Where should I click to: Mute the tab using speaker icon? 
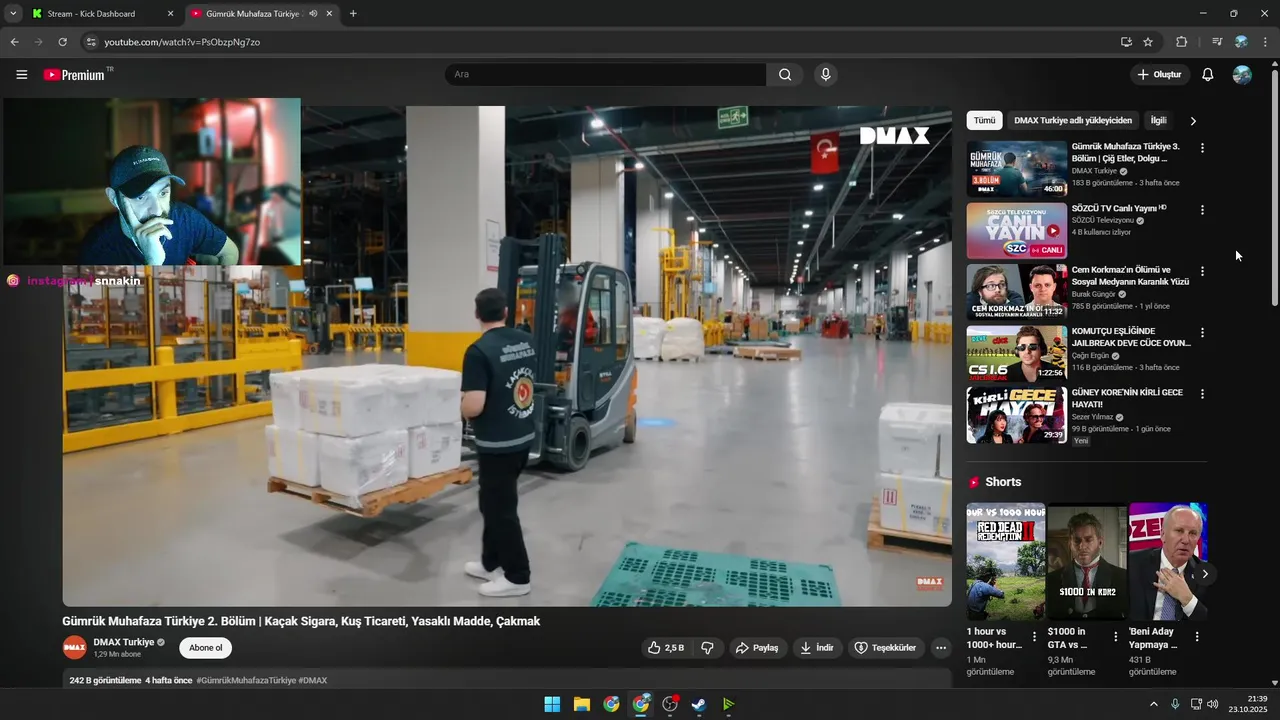[313, 14]
